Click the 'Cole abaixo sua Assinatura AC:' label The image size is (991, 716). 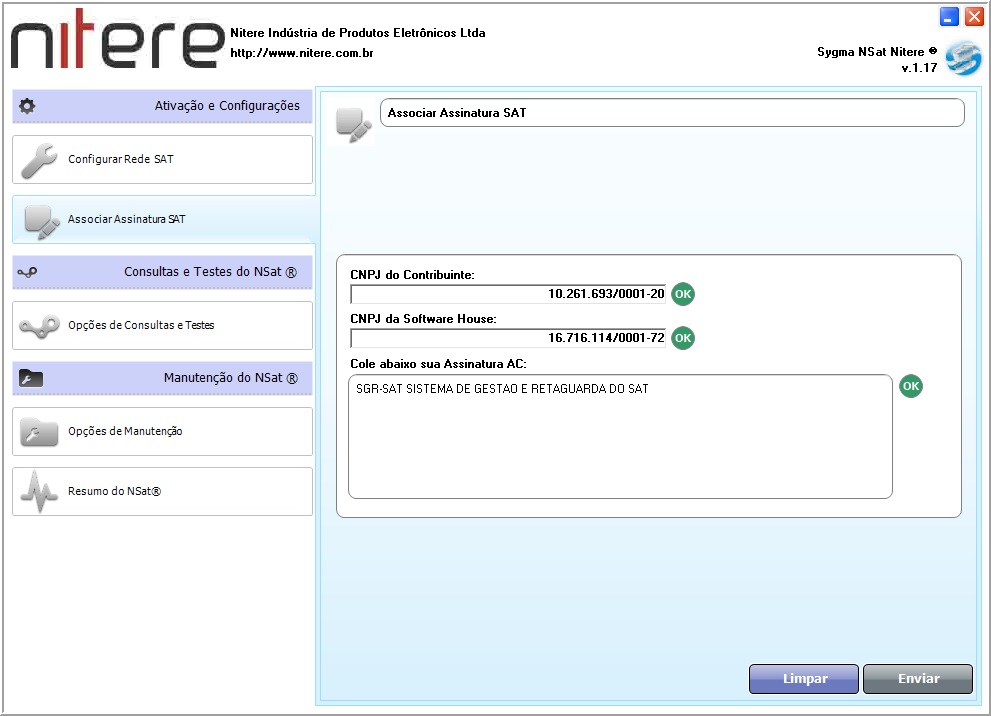438,364
